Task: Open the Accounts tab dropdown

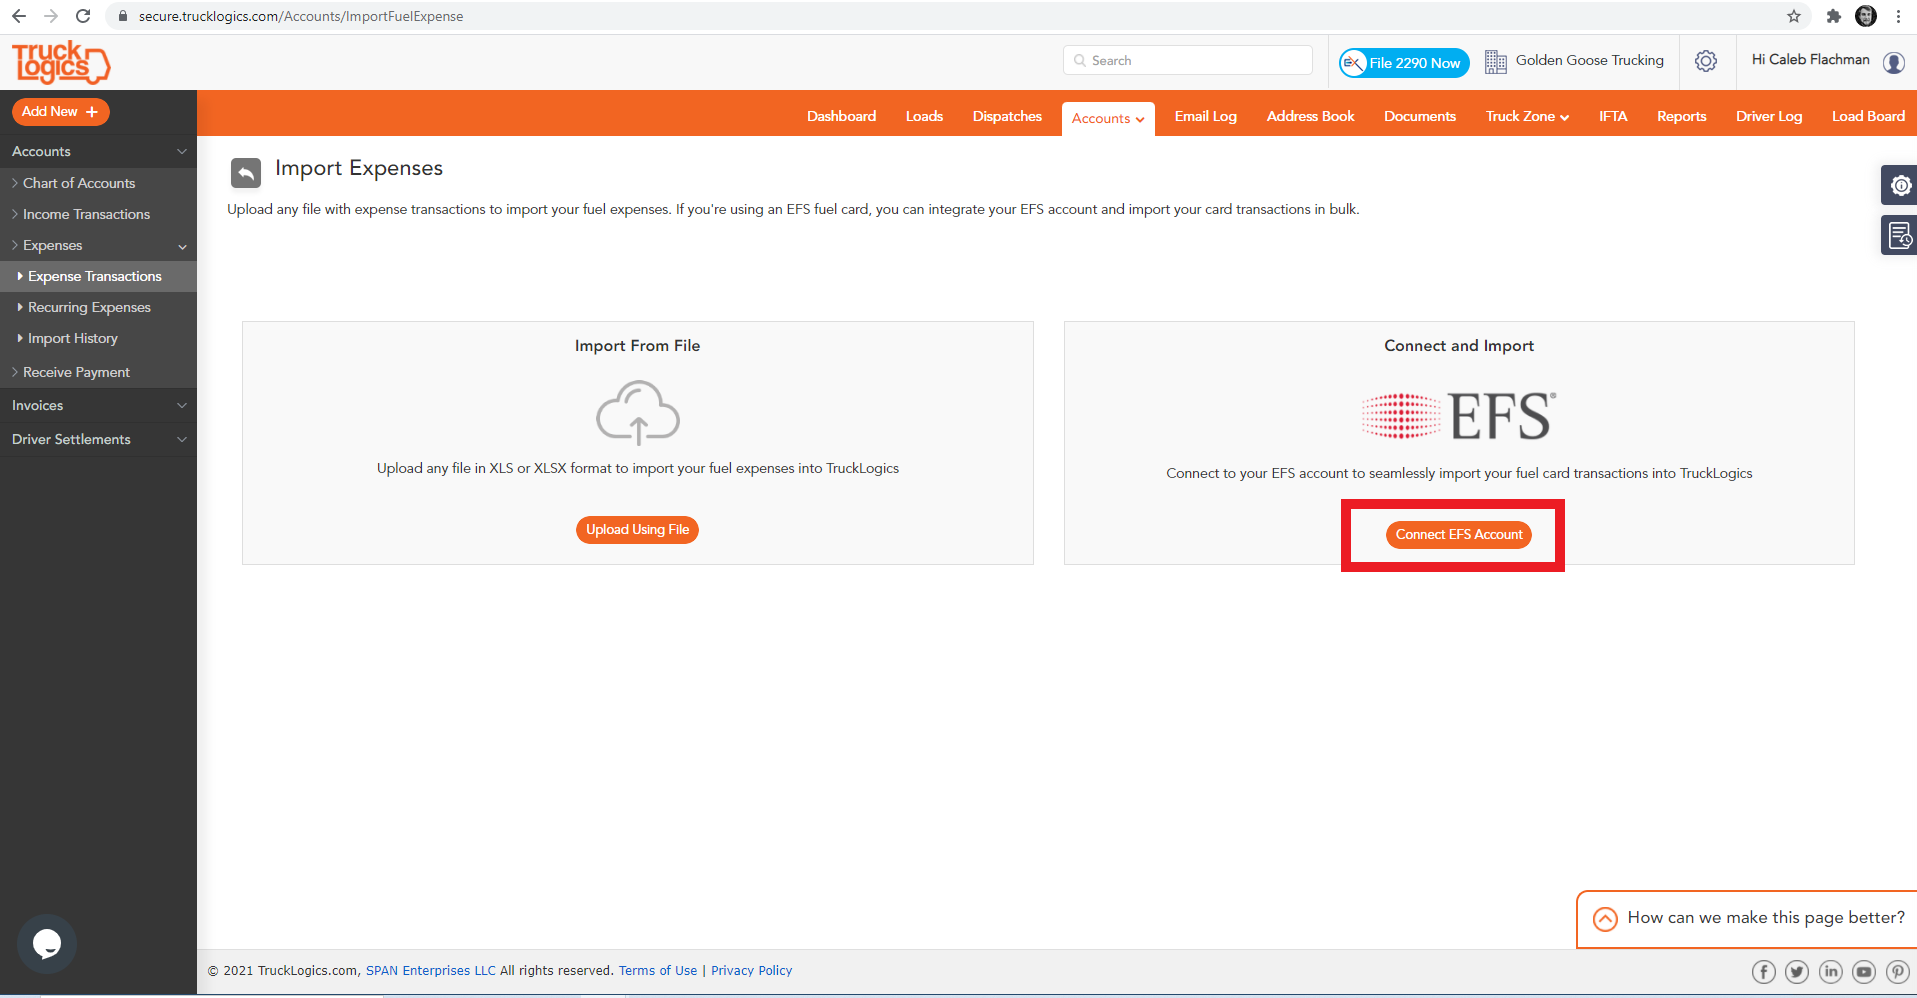Action: point(1108,119)
